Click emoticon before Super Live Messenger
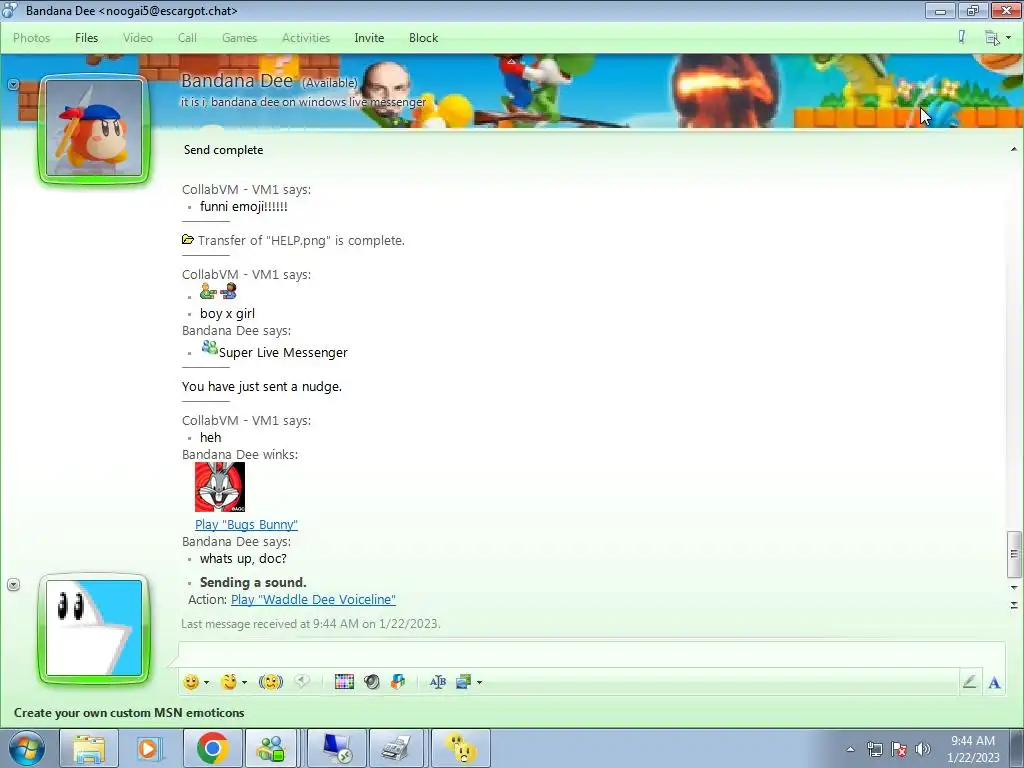Image resolution: width=1024 pixels, height=768 pixels. tap(209, 347)
